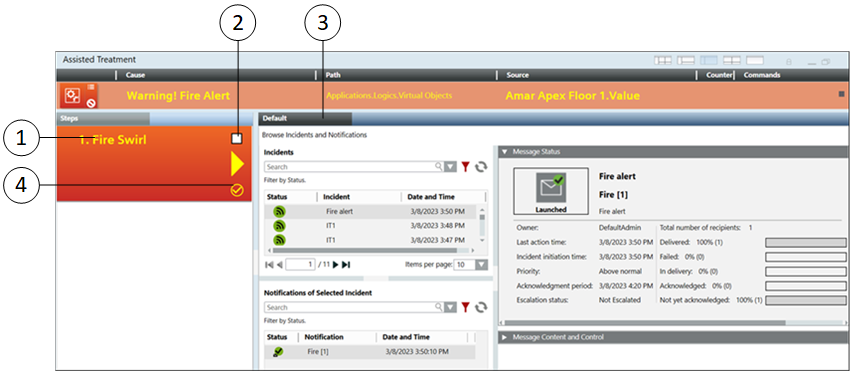The height and width of the screenshot is (372, 853).
Task: Refresh the Incidents list
Action: (480, 167)
